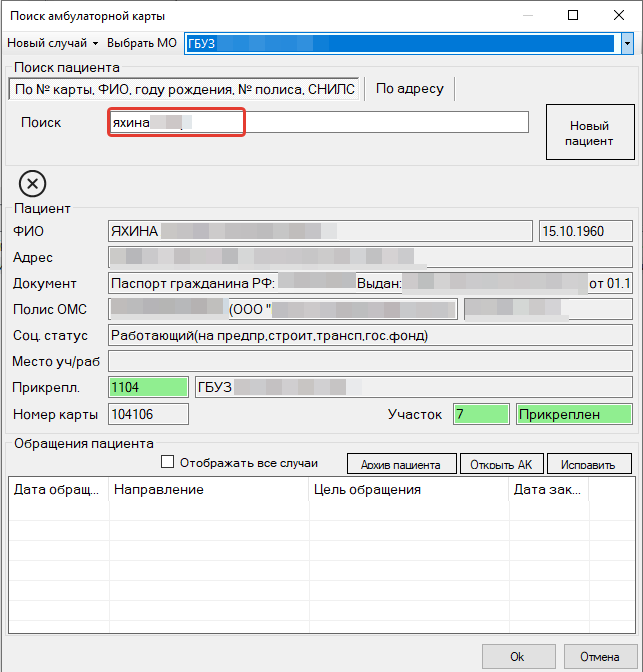Confirm with the Ok button

click(x=517, y=657)
